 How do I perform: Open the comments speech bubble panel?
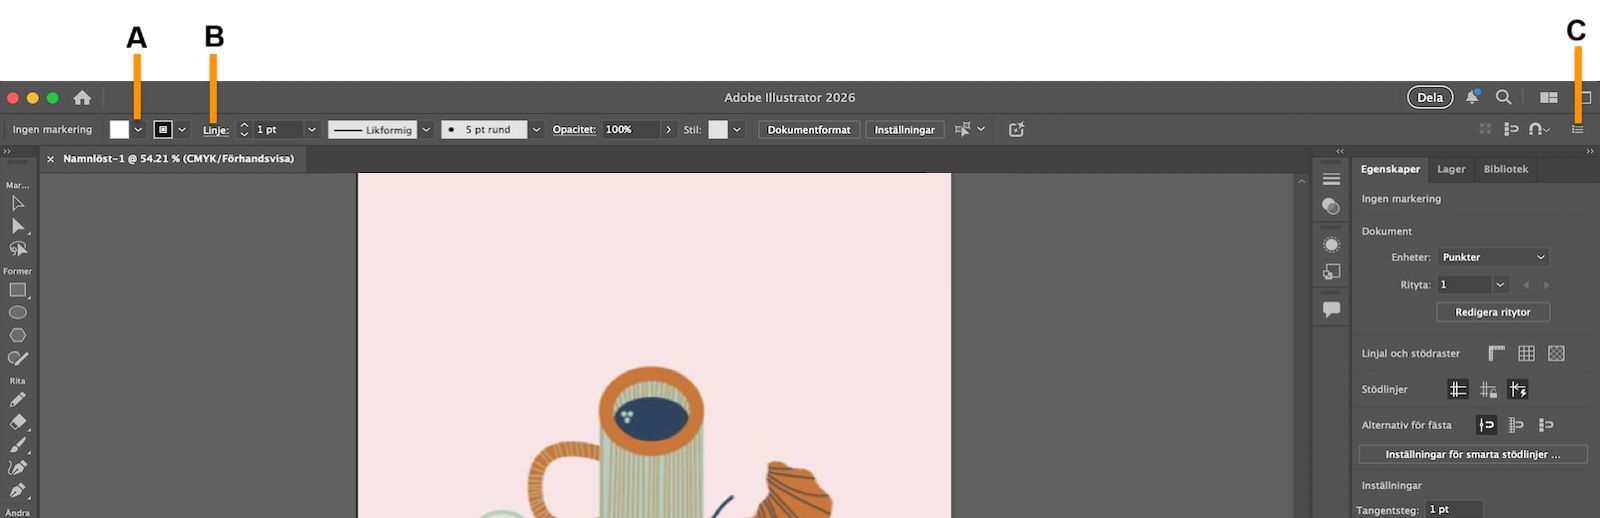click(x=1331, y=309)
